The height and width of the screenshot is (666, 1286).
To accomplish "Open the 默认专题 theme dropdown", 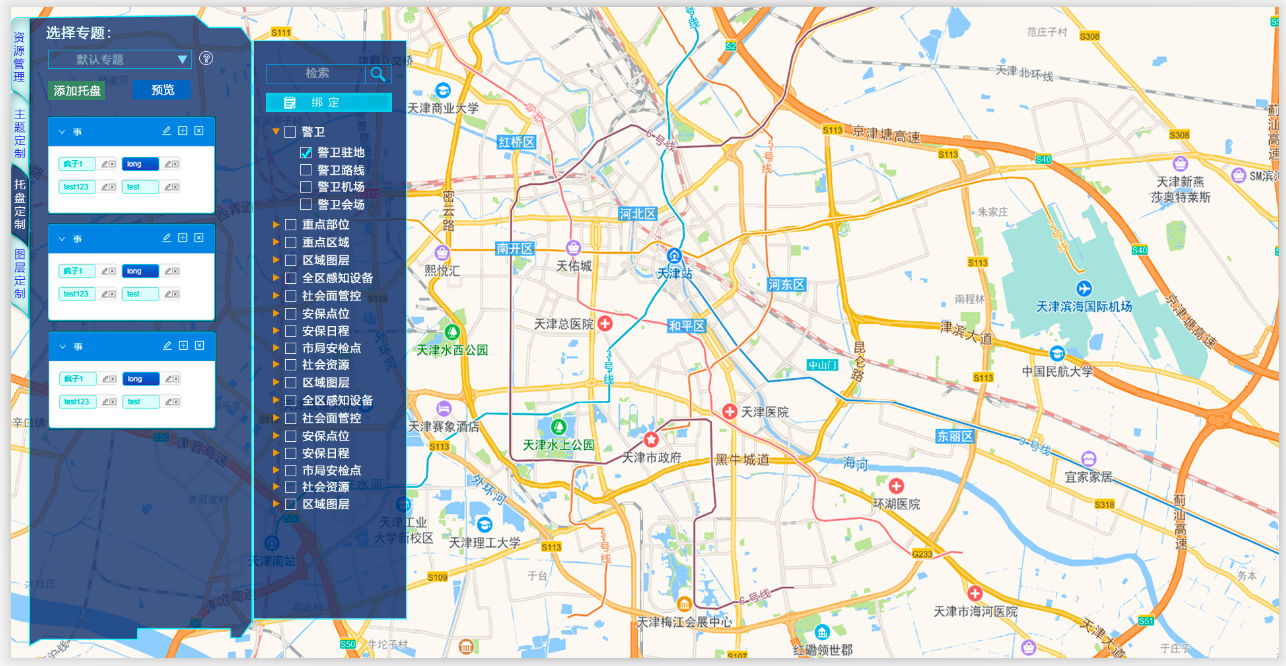I will [120, 59].
